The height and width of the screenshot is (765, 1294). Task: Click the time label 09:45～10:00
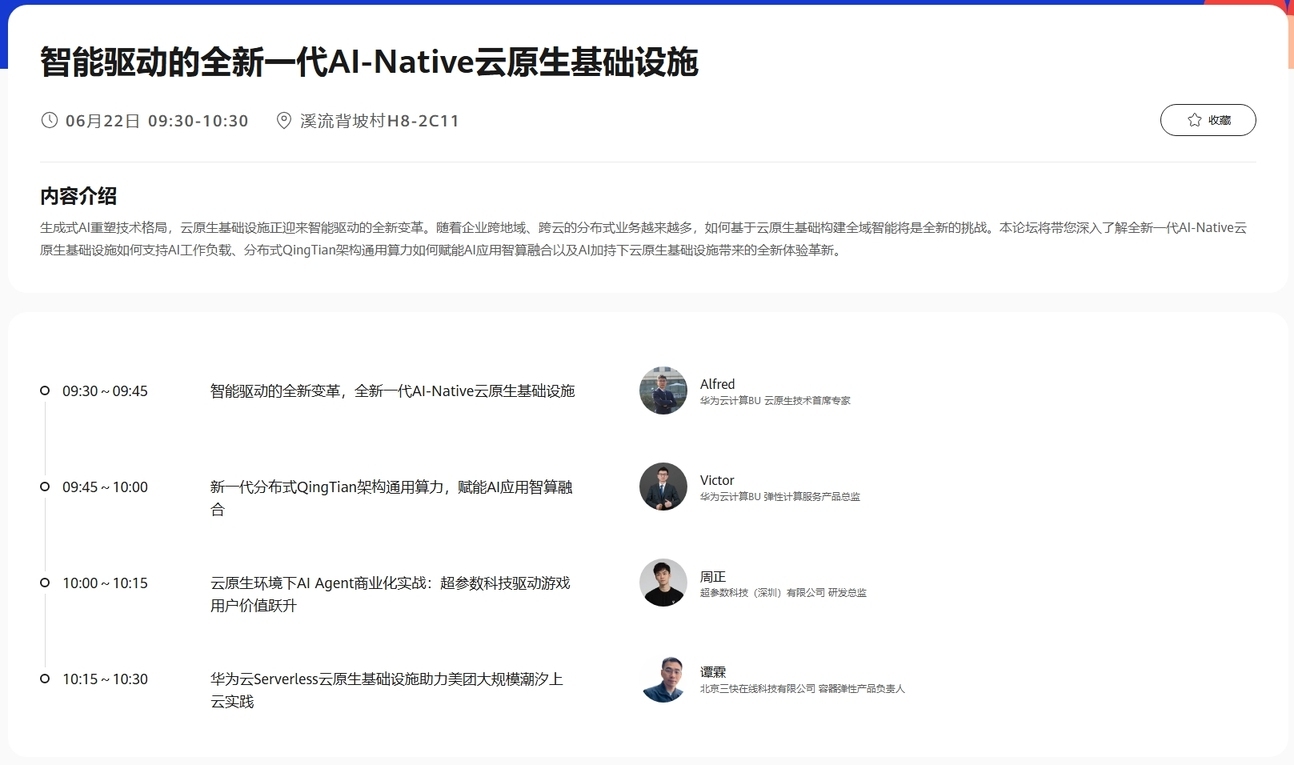coord(105,487)
